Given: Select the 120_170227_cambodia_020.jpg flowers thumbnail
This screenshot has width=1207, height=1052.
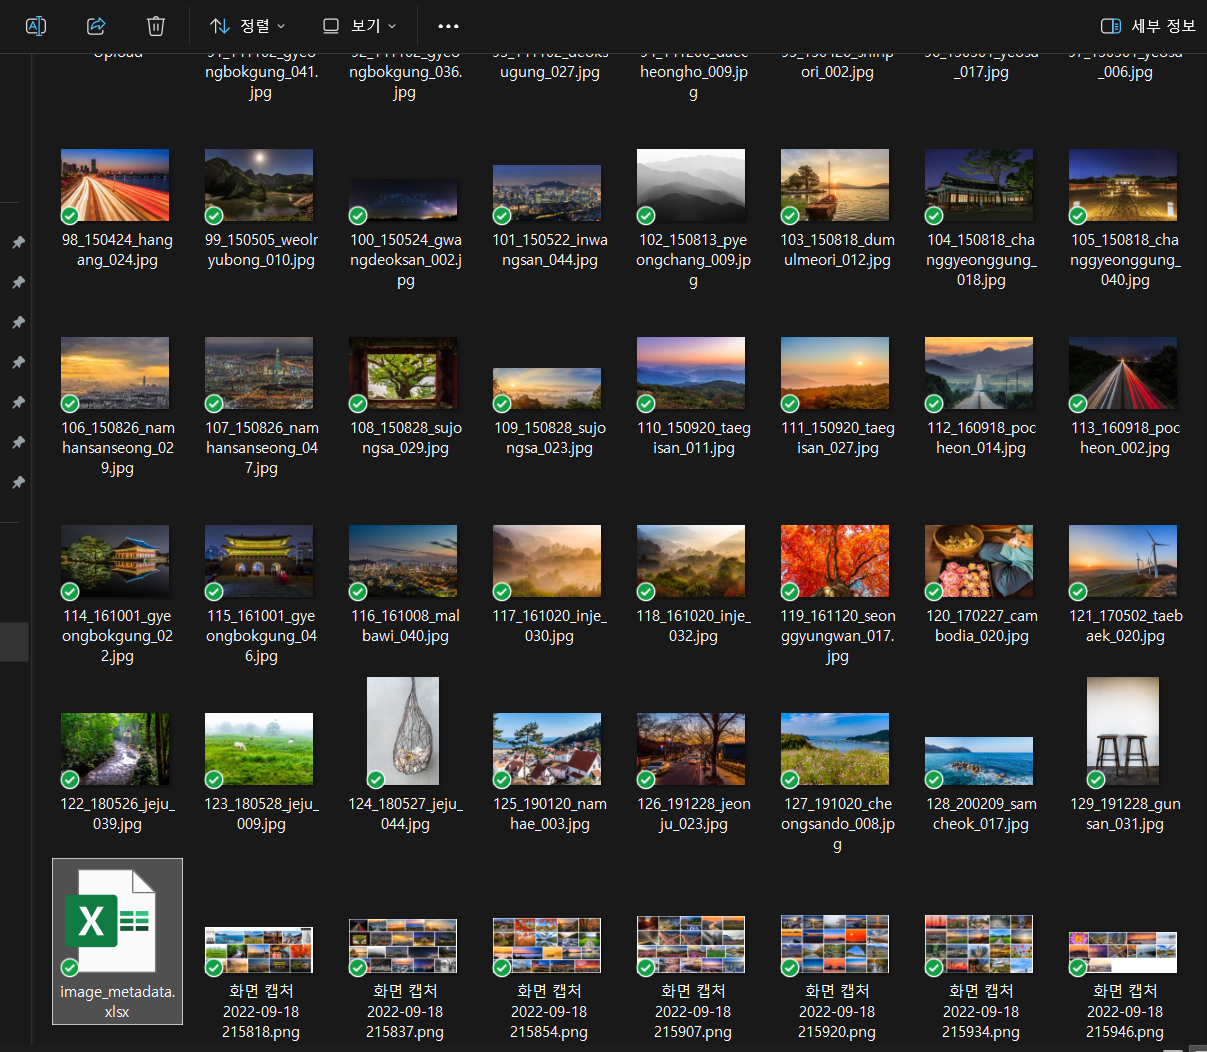Looking at the screenshot, I should pyautogui.click(x=979, y=561).
